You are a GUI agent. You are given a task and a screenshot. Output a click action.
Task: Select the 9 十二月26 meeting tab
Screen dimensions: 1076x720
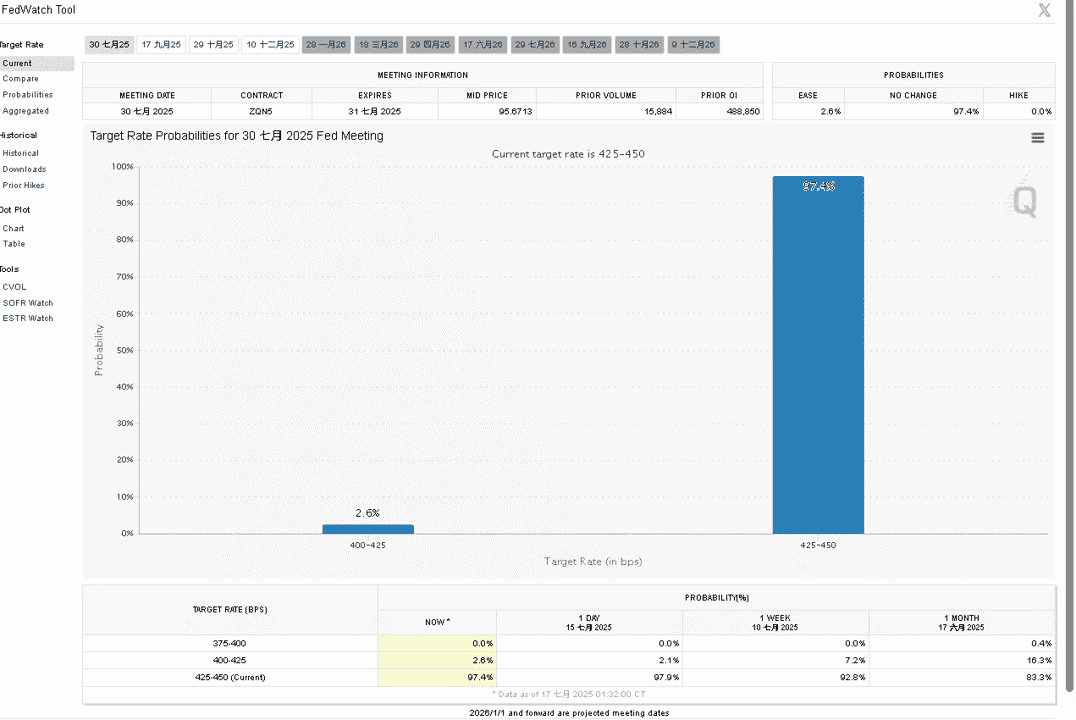(694, 45)
